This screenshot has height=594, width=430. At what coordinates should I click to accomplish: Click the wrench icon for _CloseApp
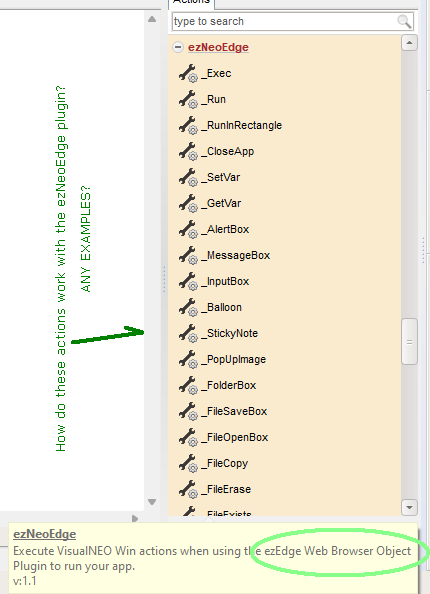(188, 151)
